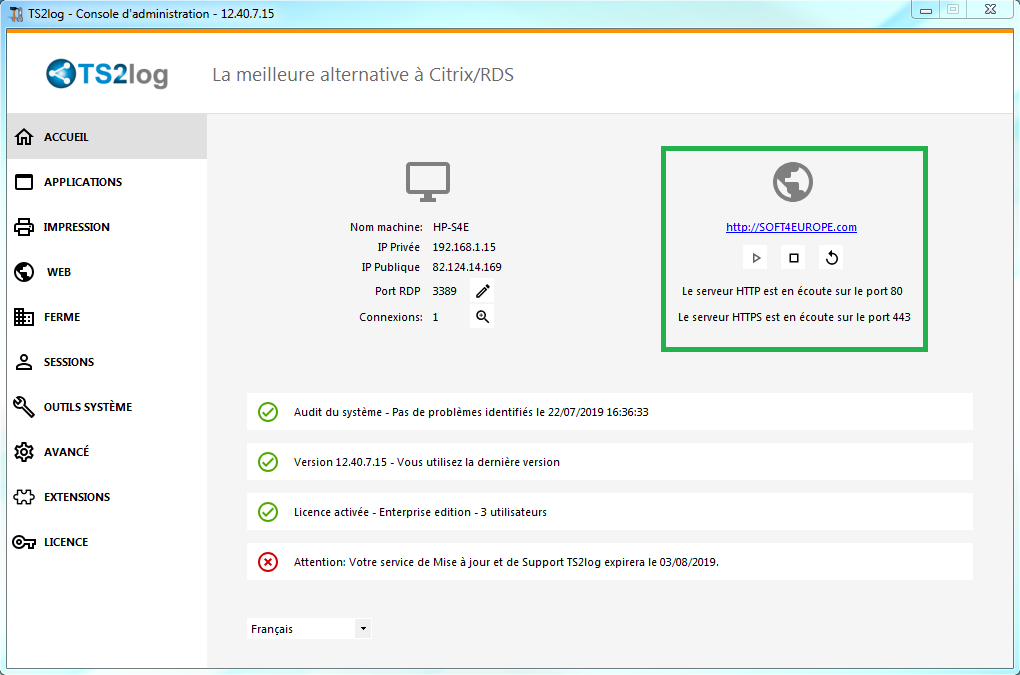The width and height of the screenshot is (1020, 675).
Task: Click the house icon beside ACCUEIL
Action: pos(24,137)
